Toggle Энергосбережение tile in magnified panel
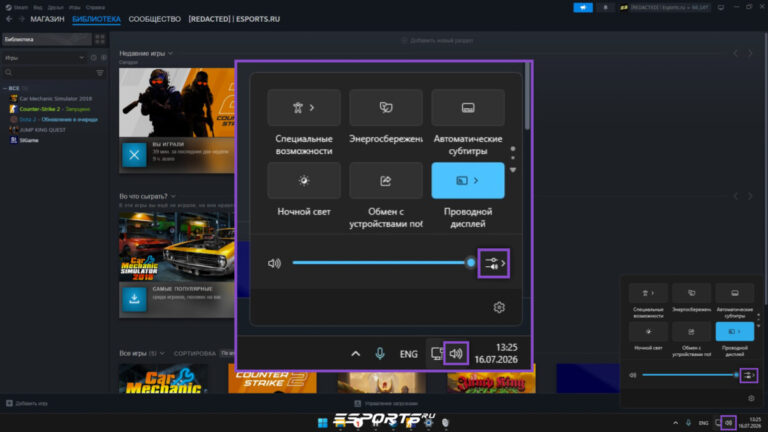768x432 pixels. 386,108
